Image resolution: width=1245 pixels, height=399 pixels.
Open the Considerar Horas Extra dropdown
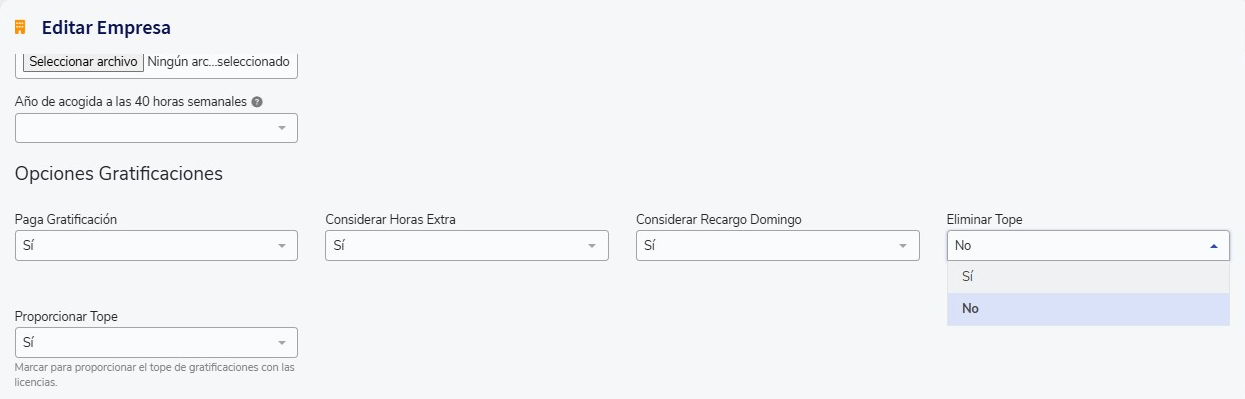point(467,245)
